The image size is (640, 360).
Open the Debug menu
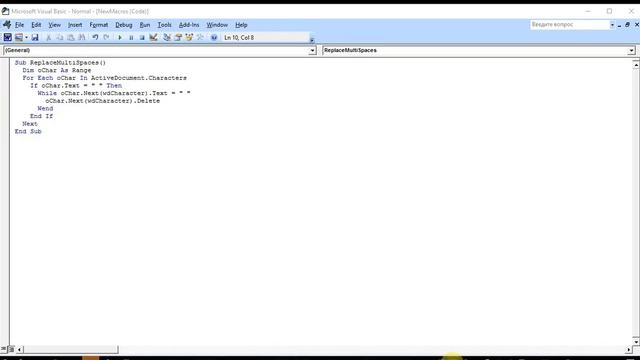(124, 25)
